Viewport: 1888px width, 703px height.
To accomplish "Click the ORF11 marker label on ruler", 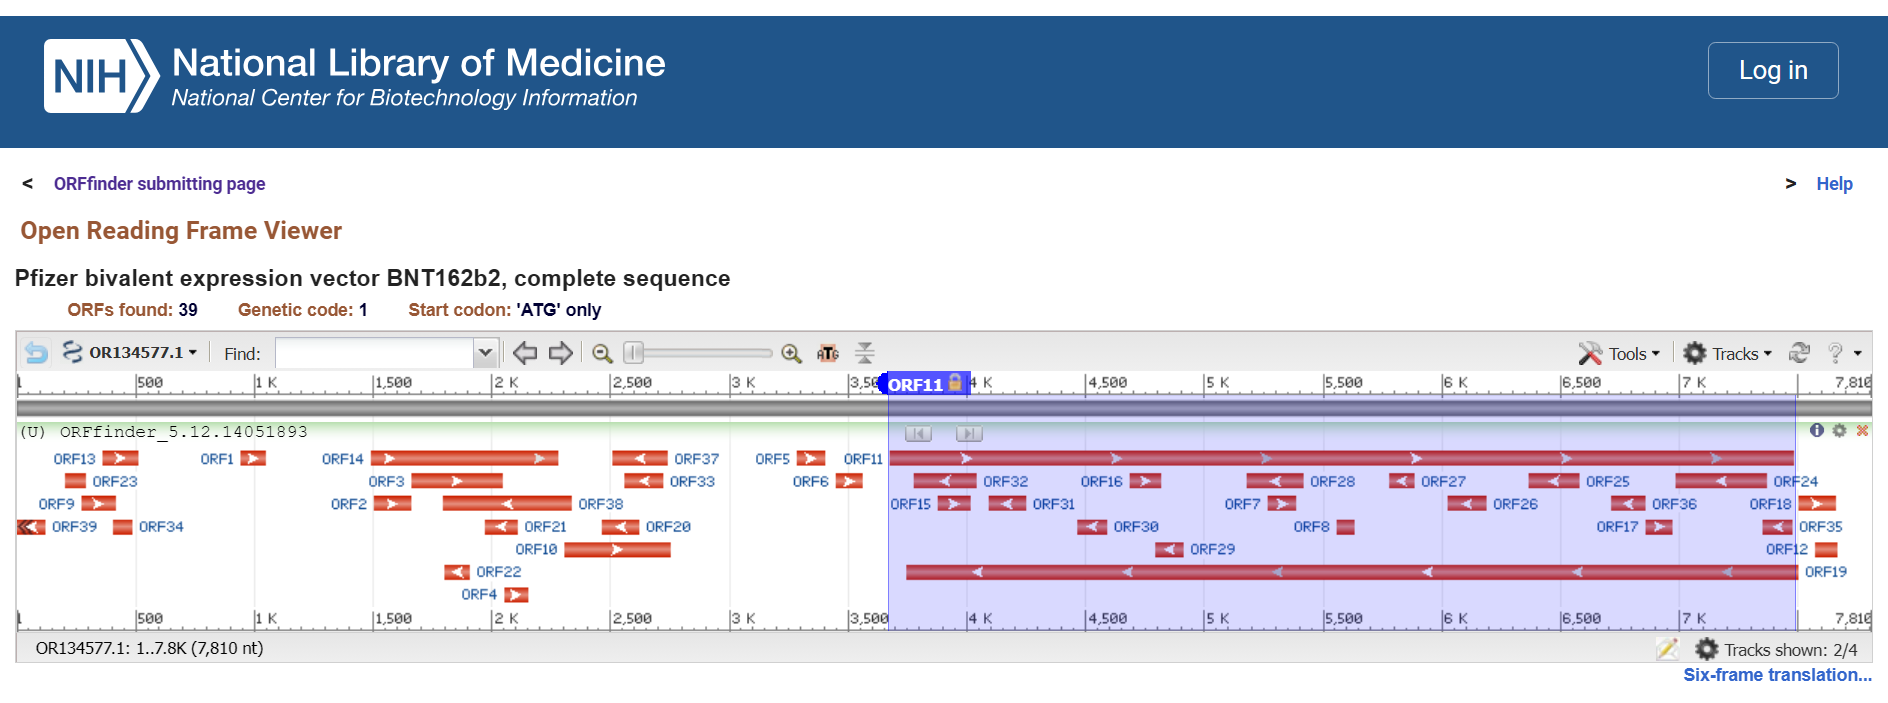I will pyautogui.click(x=914, y=384).
